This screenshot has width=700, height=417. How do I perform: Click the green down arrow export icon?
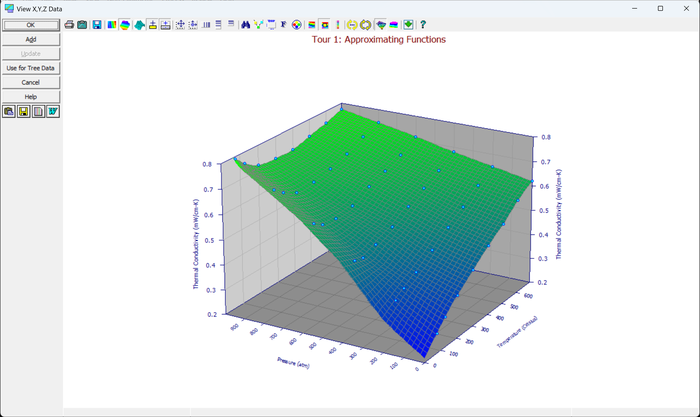(408, 25)
